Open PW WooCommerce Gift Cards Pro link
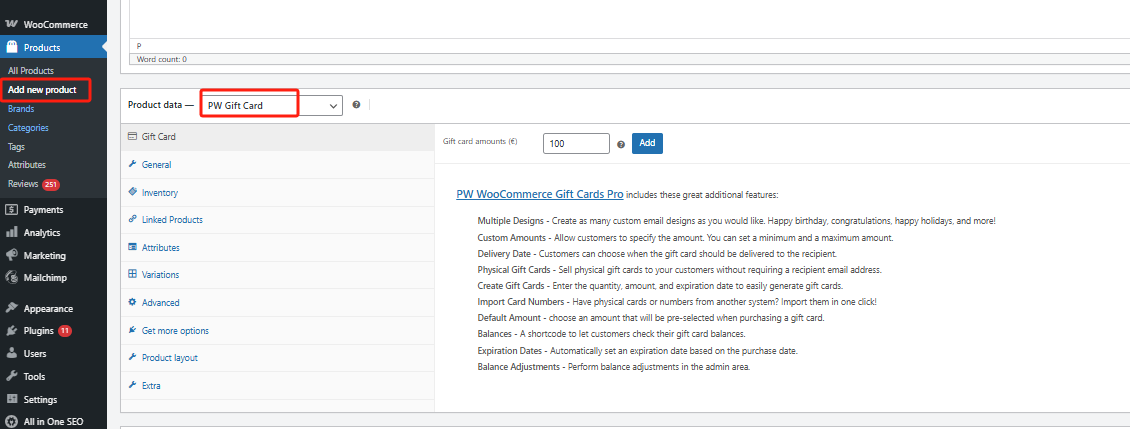This screenshot has height=429, width=1130. coord(539,194)
